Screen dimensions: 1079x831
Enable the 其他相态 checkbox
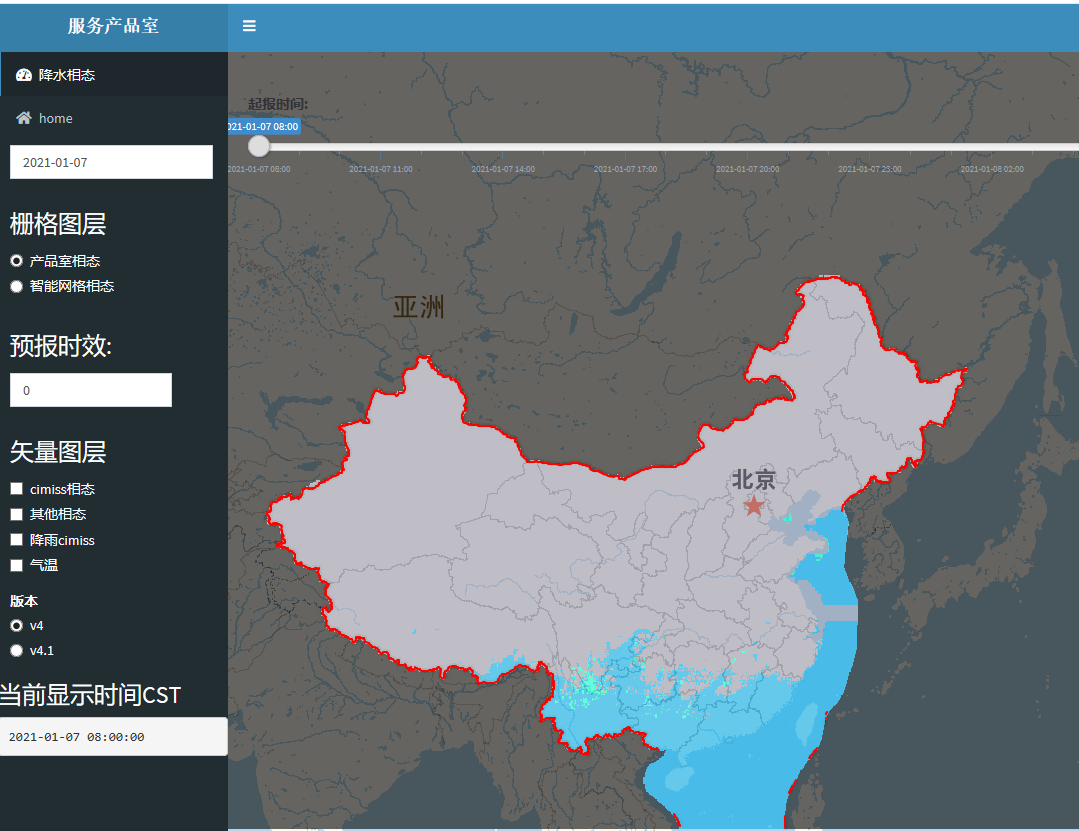(x=17, y=514)
